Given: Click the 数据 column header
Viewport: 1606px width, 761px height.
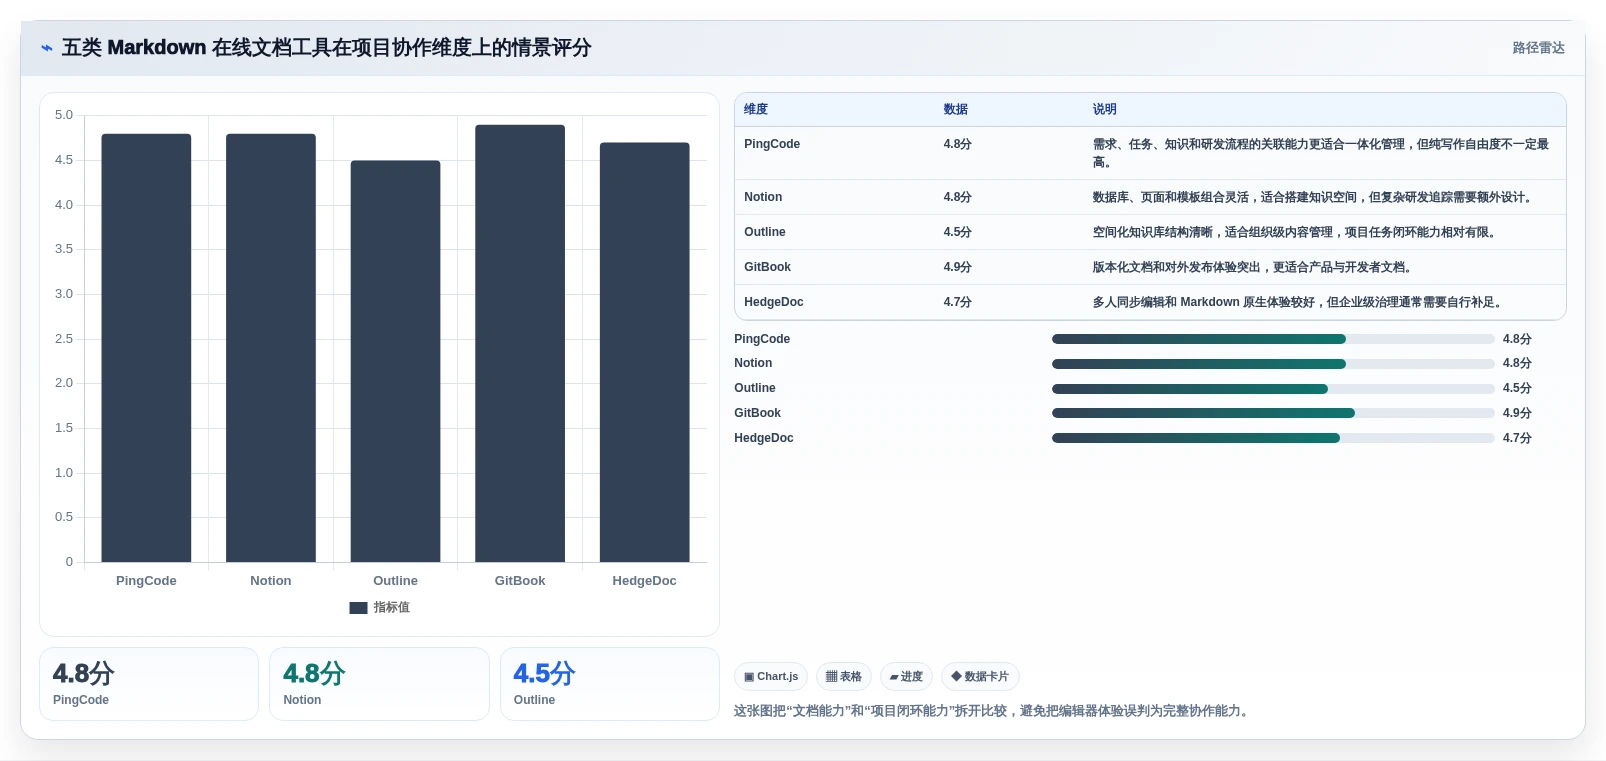Looking at the screenshot, I should click(x=955, y=110).
